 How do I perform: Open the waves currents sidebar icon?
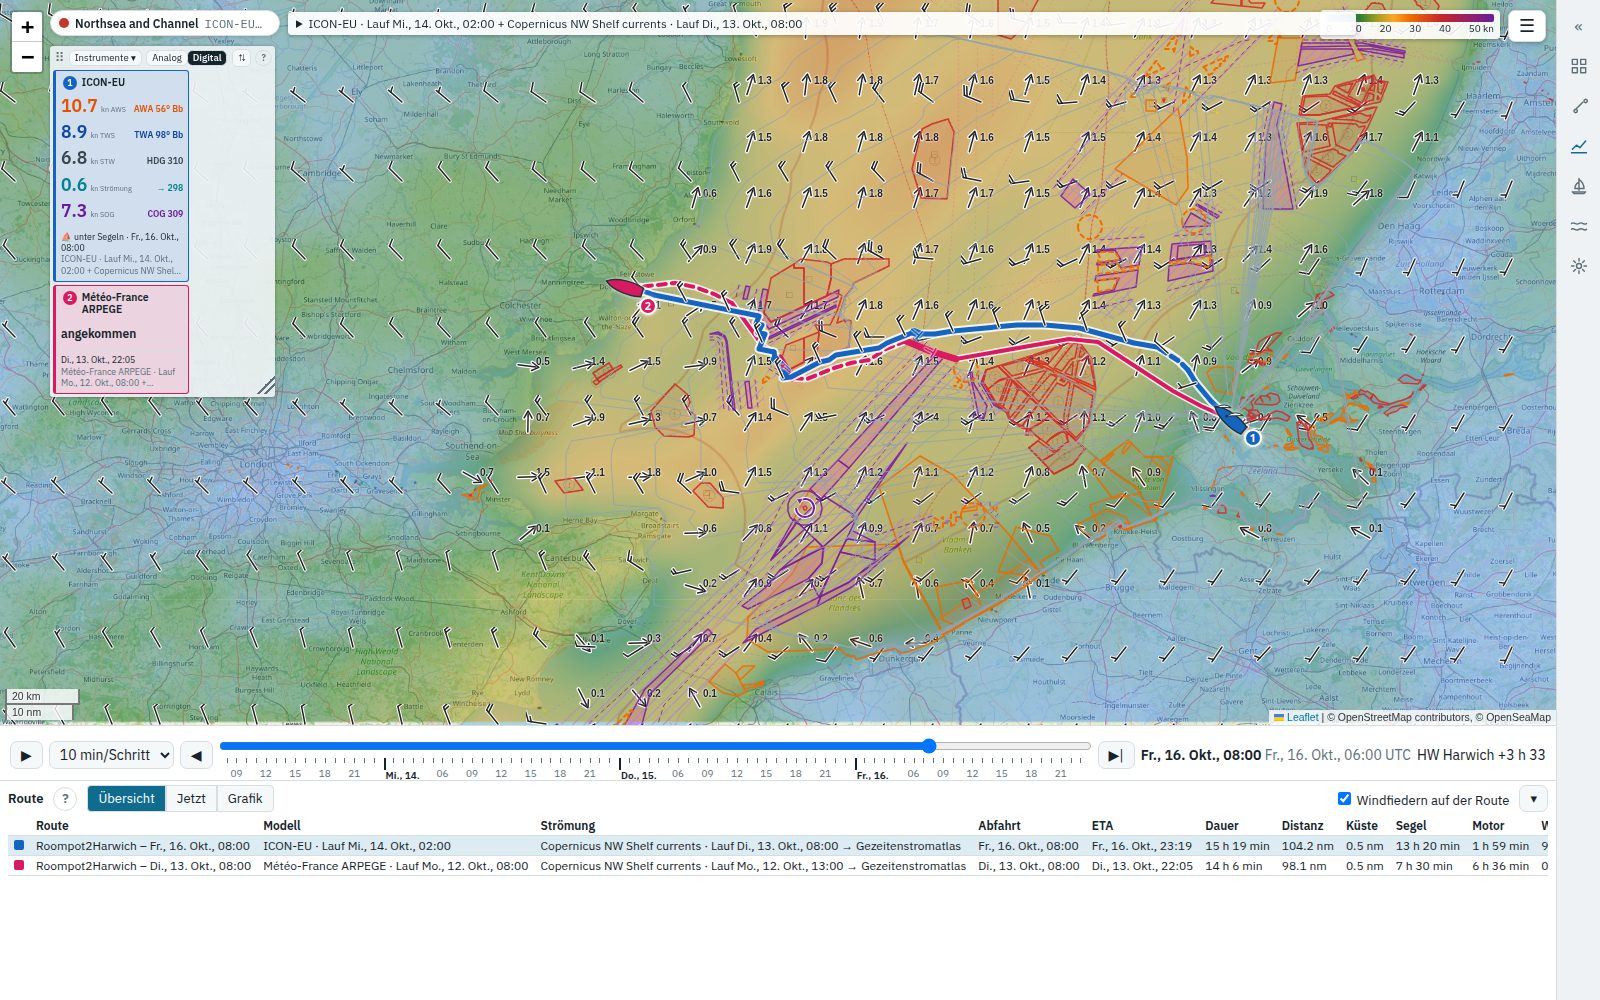[1579, 226]
